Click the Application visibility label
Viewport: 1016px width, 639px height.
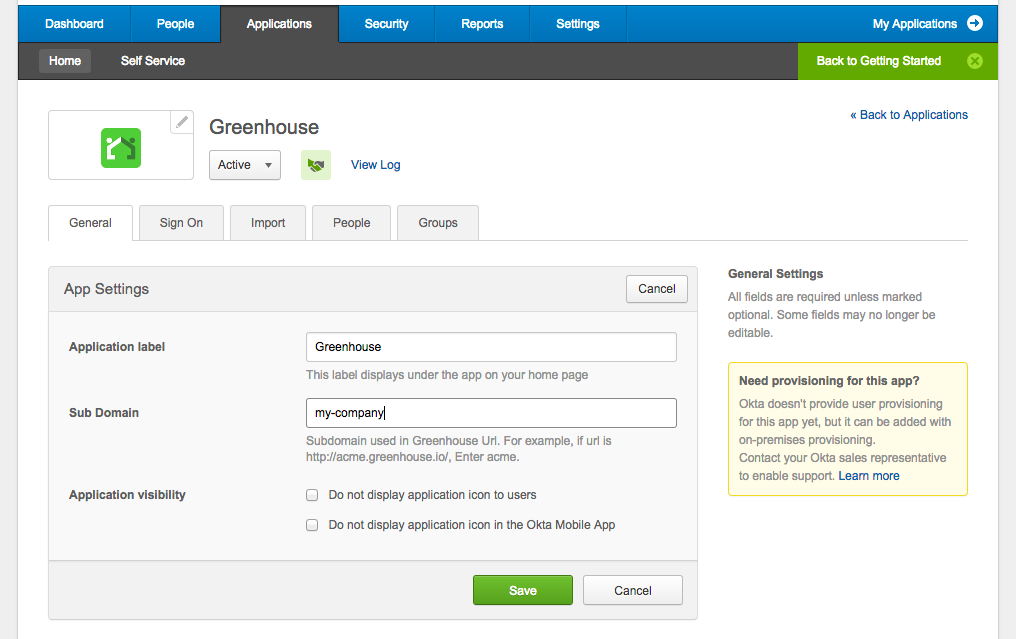point(128,495)
